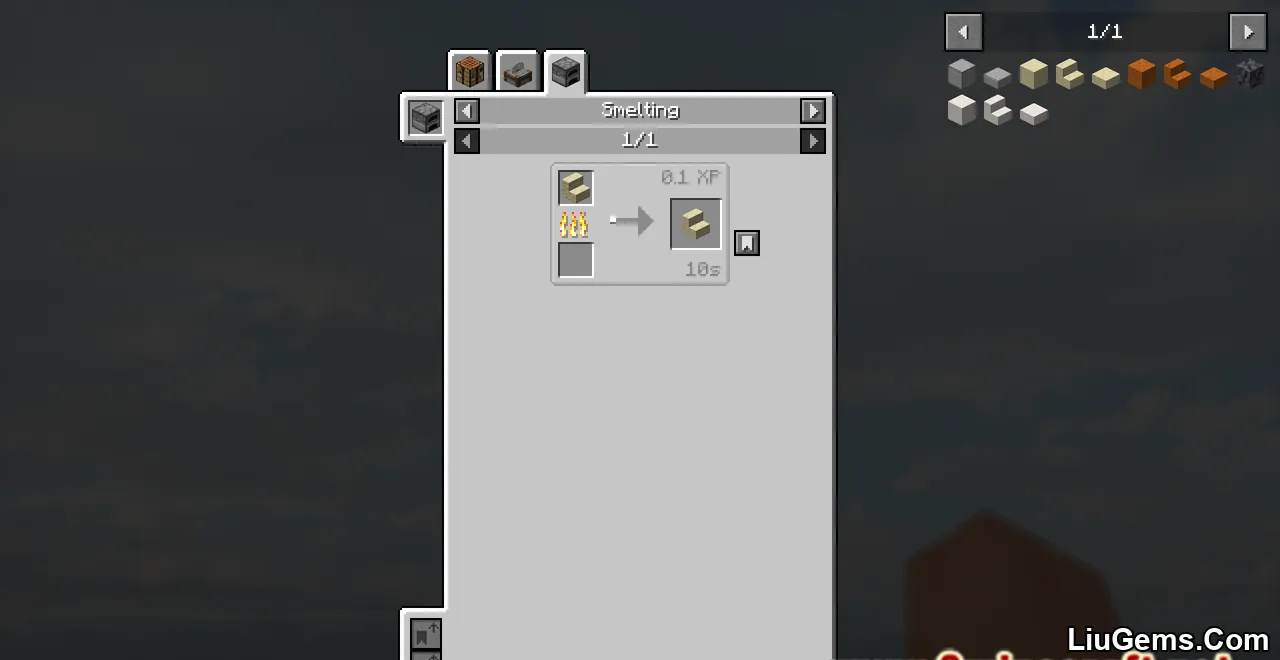The width and height of the screenshot is (1280, 660).
Task: Click the empty furnace fuel slot
Action: tap(576, 260)
